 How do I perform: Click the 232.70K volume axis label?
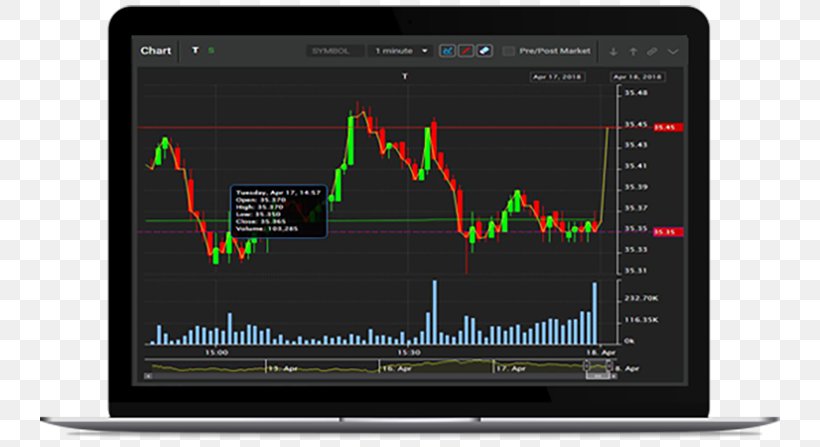pos(641,298)
